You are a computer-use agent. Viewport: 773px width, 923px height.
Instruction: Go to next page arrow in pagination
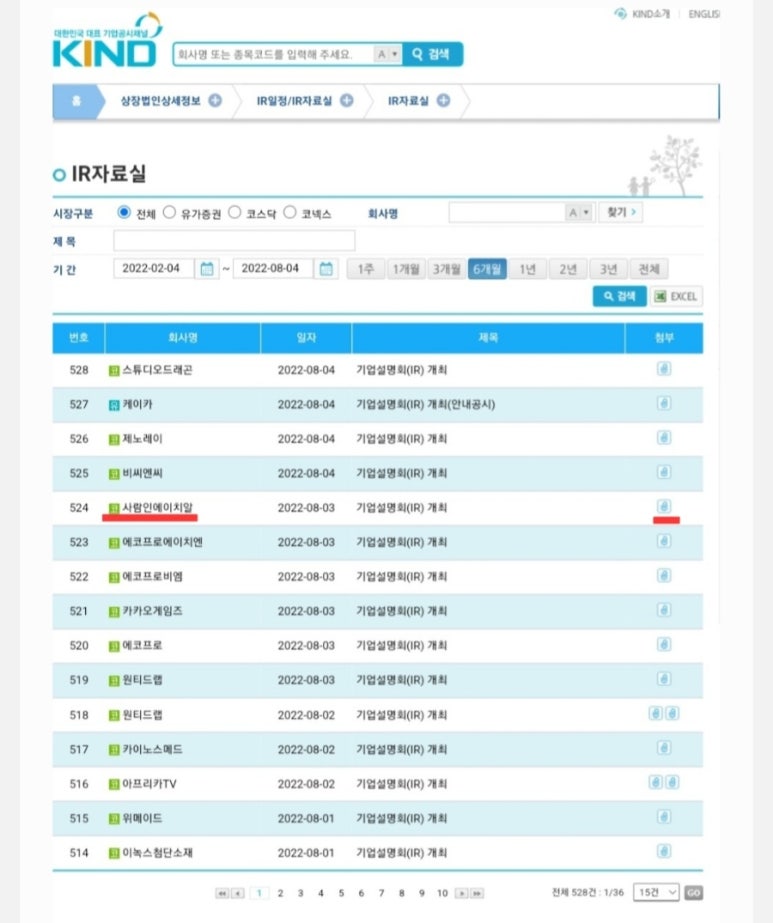click(x=462, y=893)
